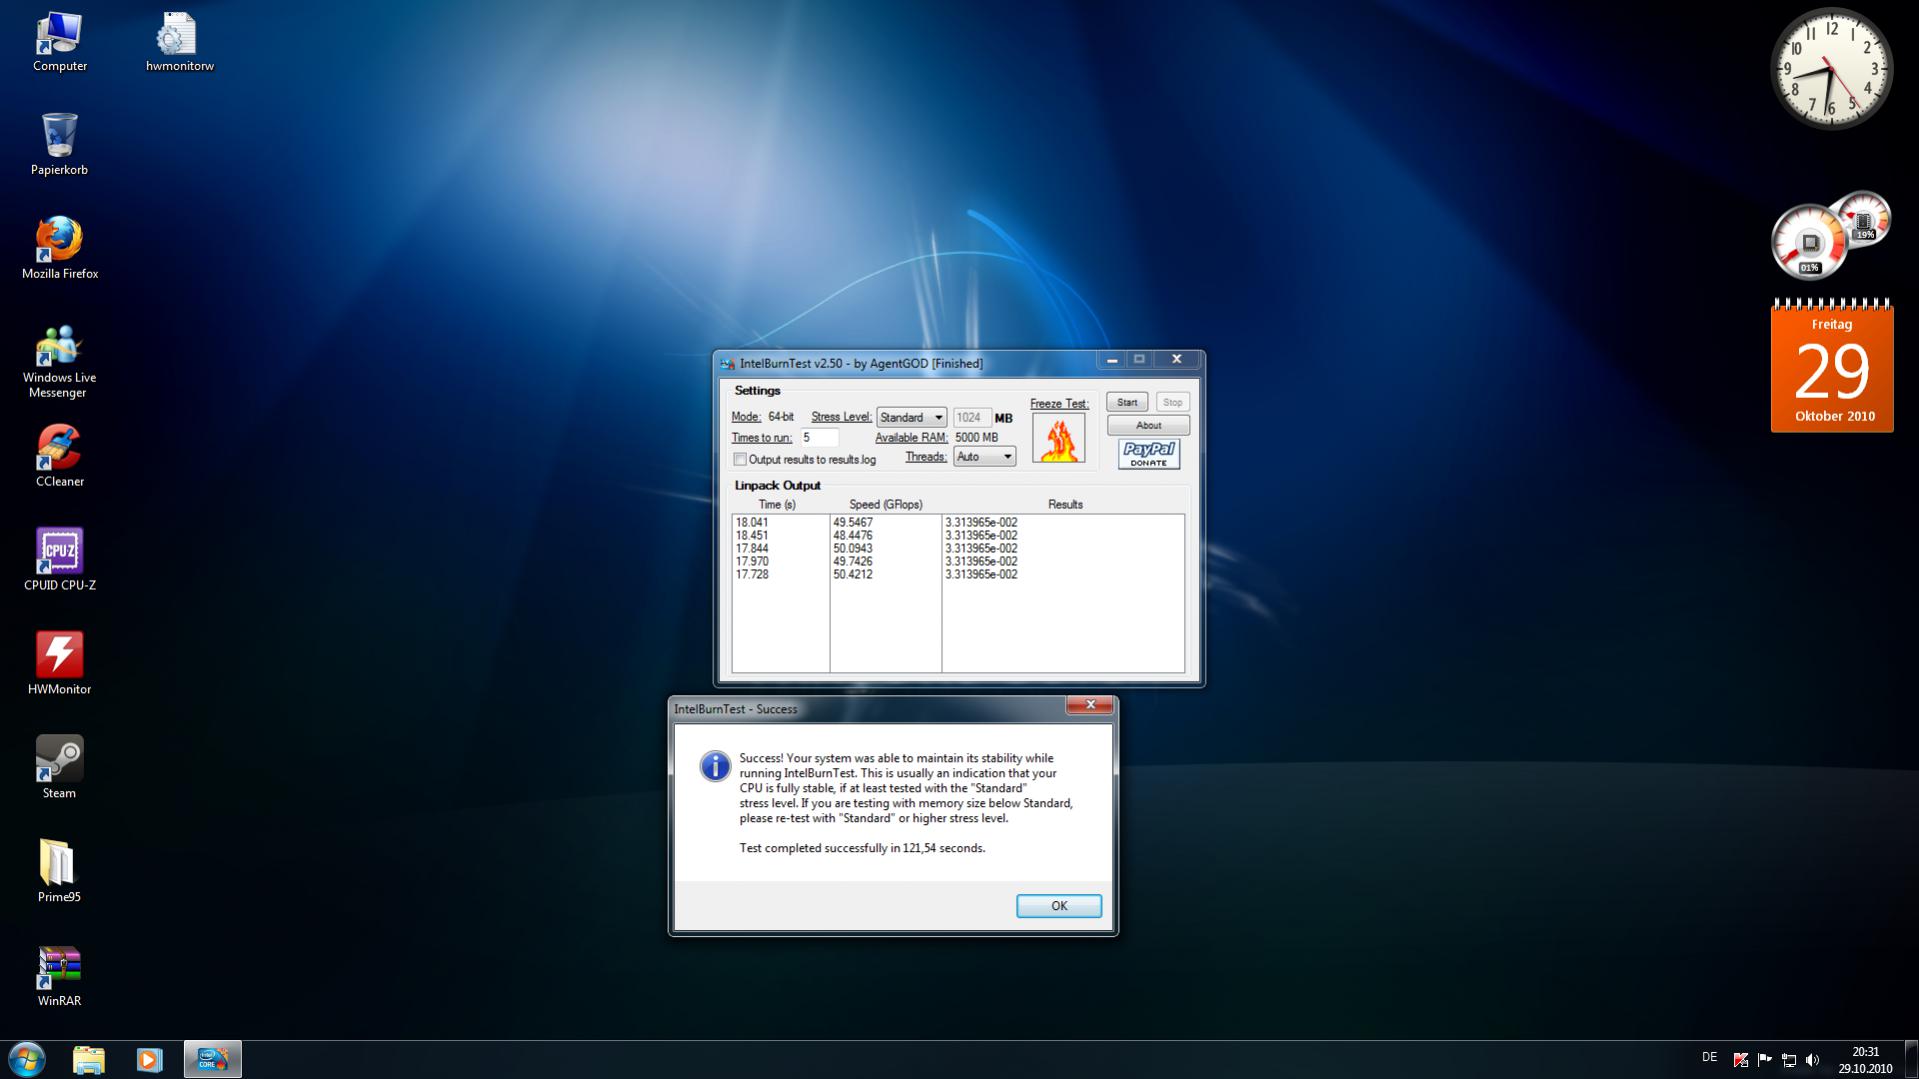
Task: Open the Action Center flag icon
Action: 1764,1060
